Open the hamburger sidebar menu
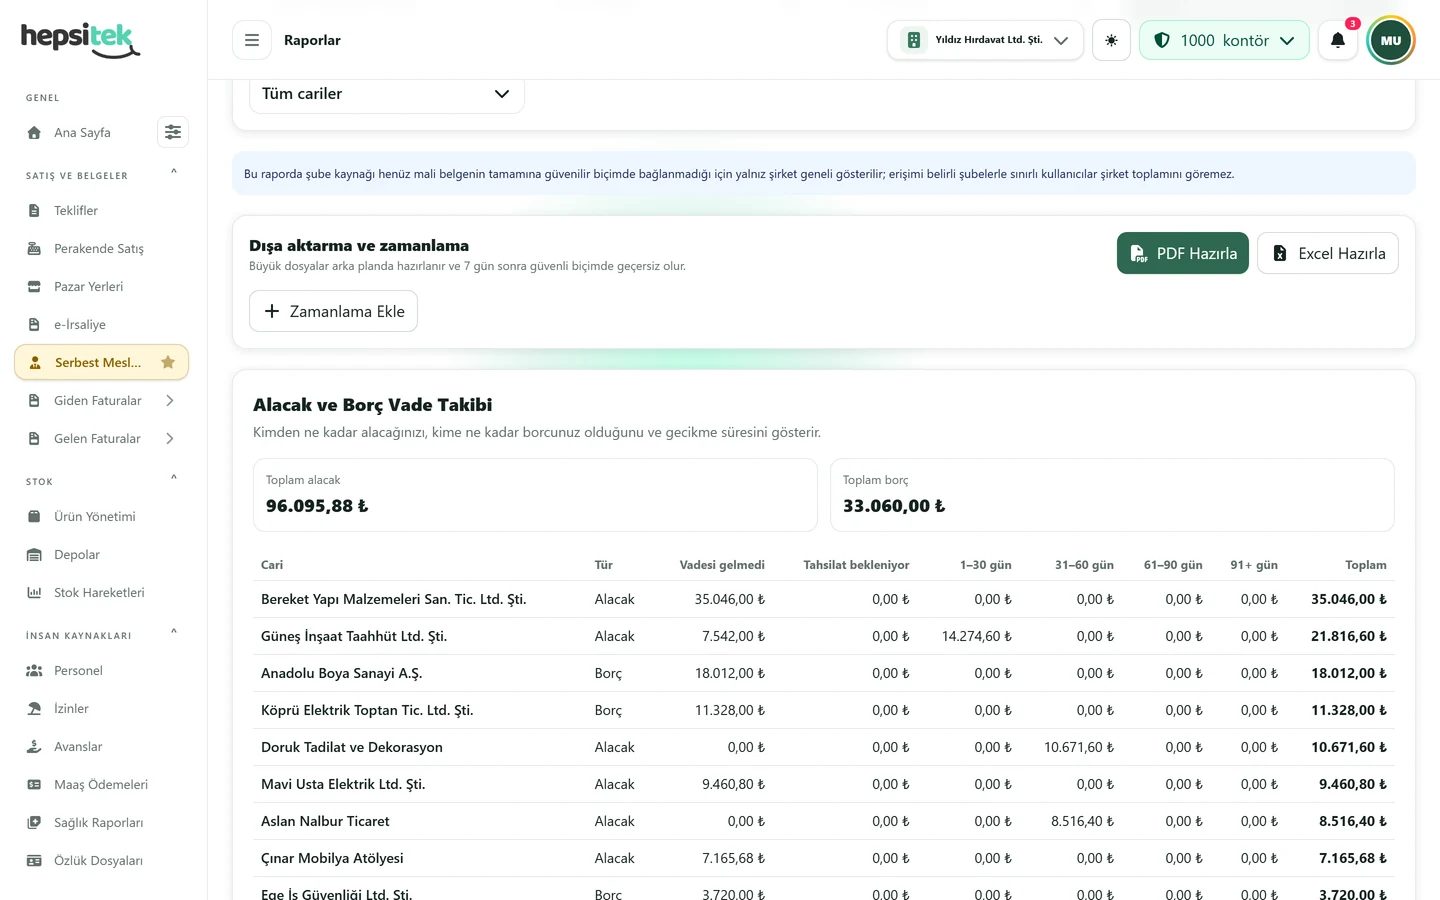 coord(252,40)
